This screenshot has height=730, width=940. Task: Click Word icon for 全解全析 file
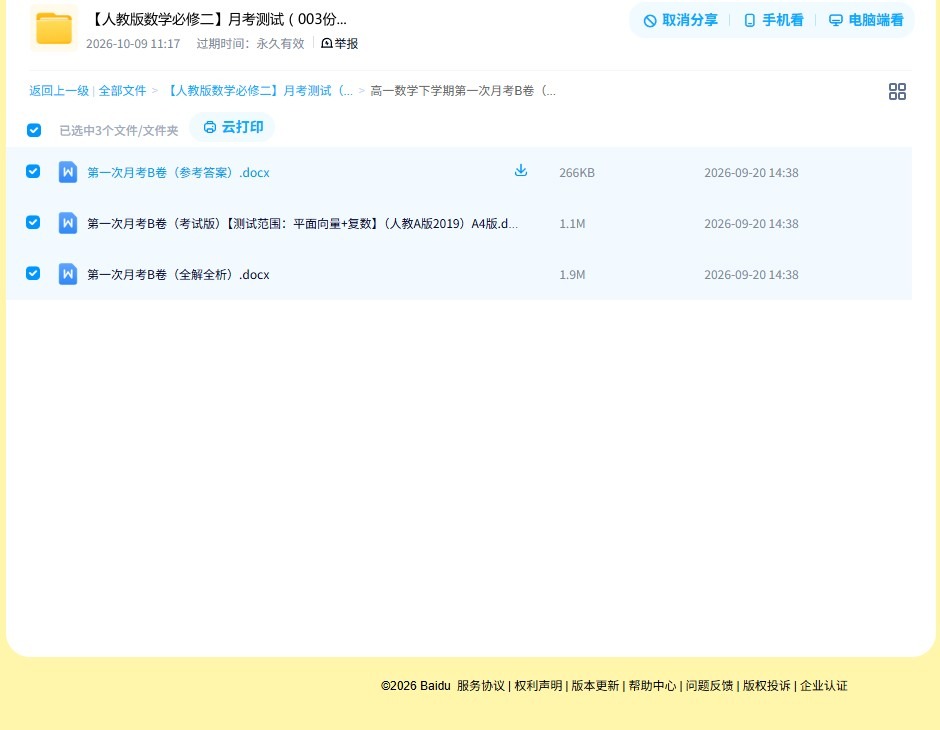pyautogui.click(x=68, y=274)
